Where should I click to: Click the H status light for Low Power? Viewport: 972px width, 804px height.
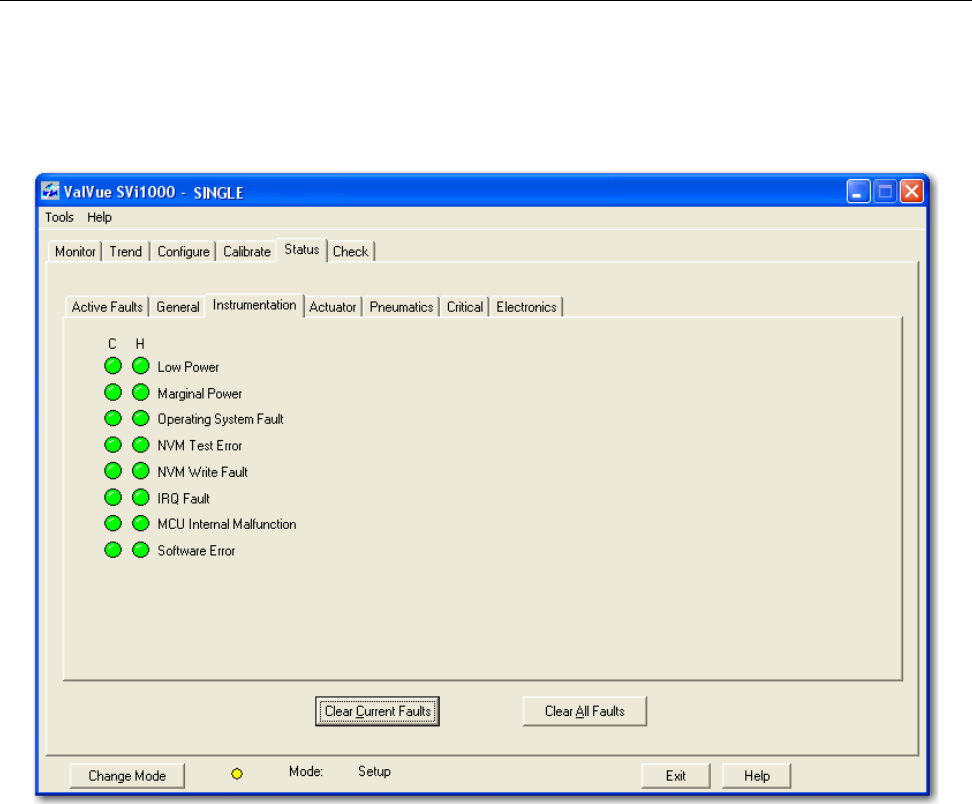pos(141,366)
